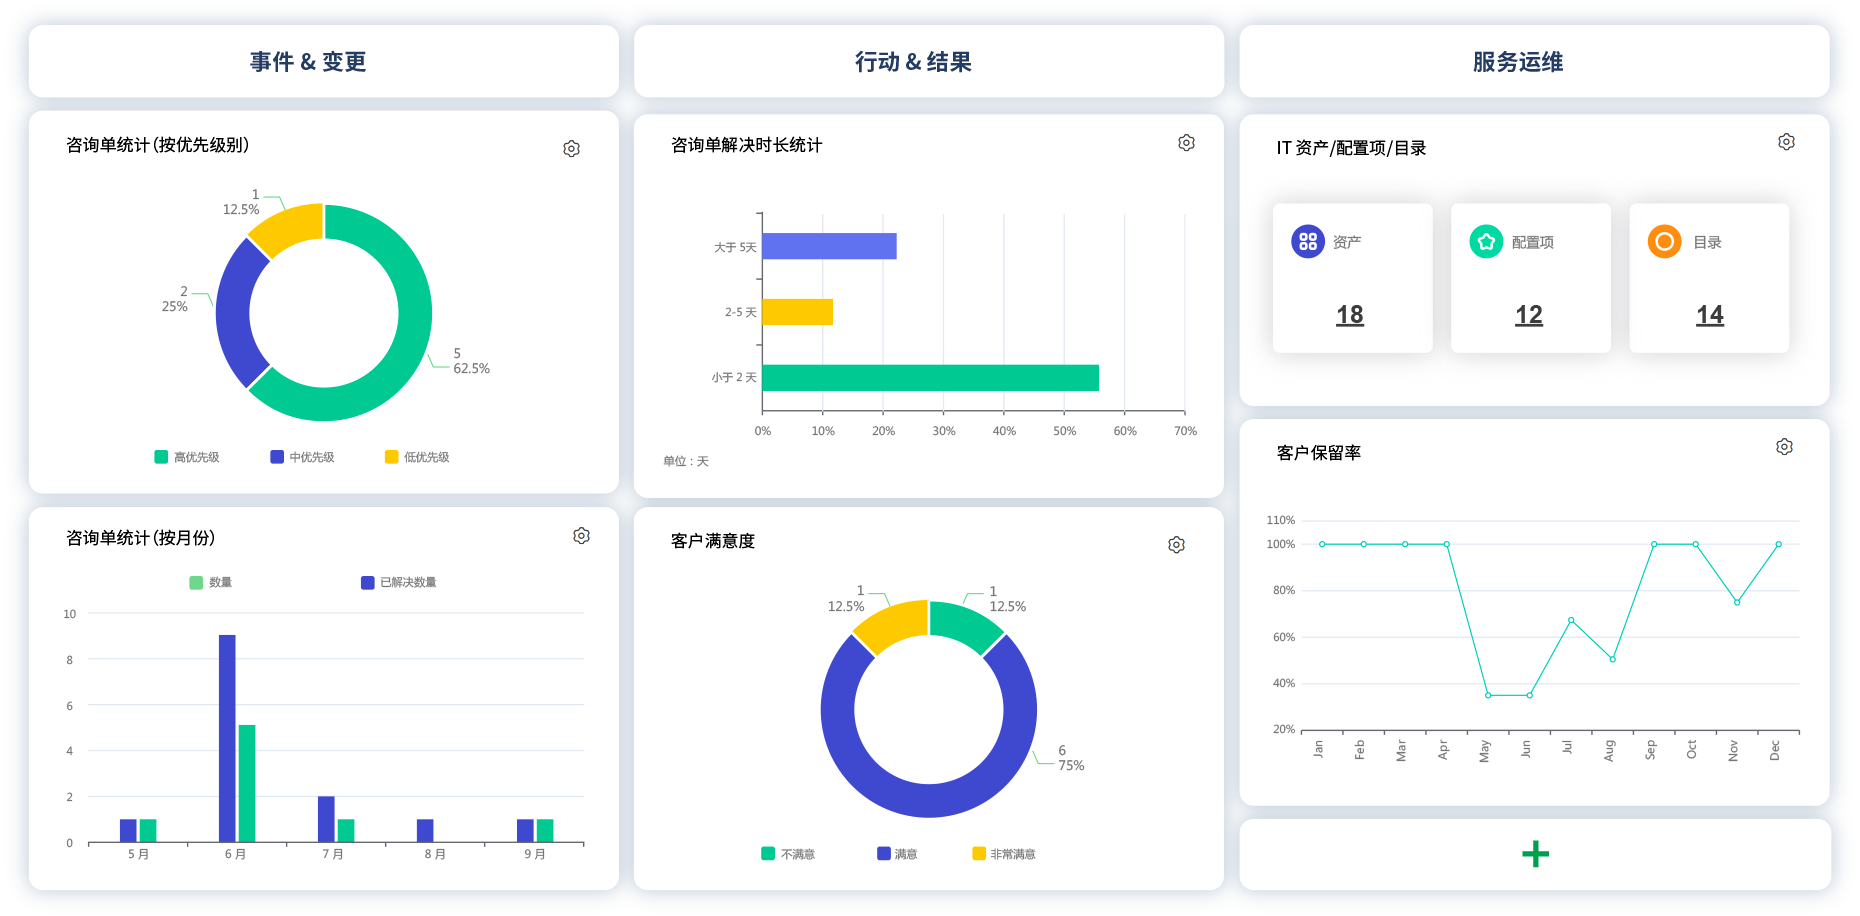Click the 小于 2 天 green bar
This screenshot has height=916, width=1860.
[930, 378]
